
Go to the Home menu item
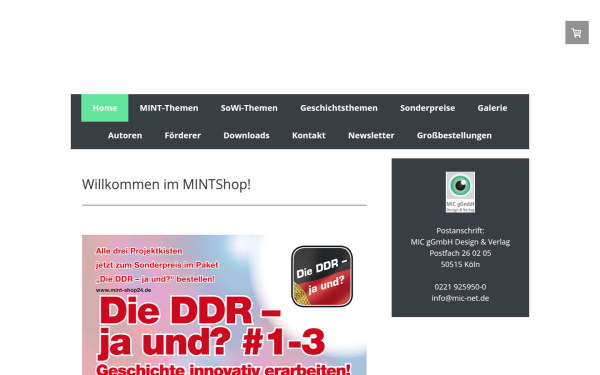104,108
